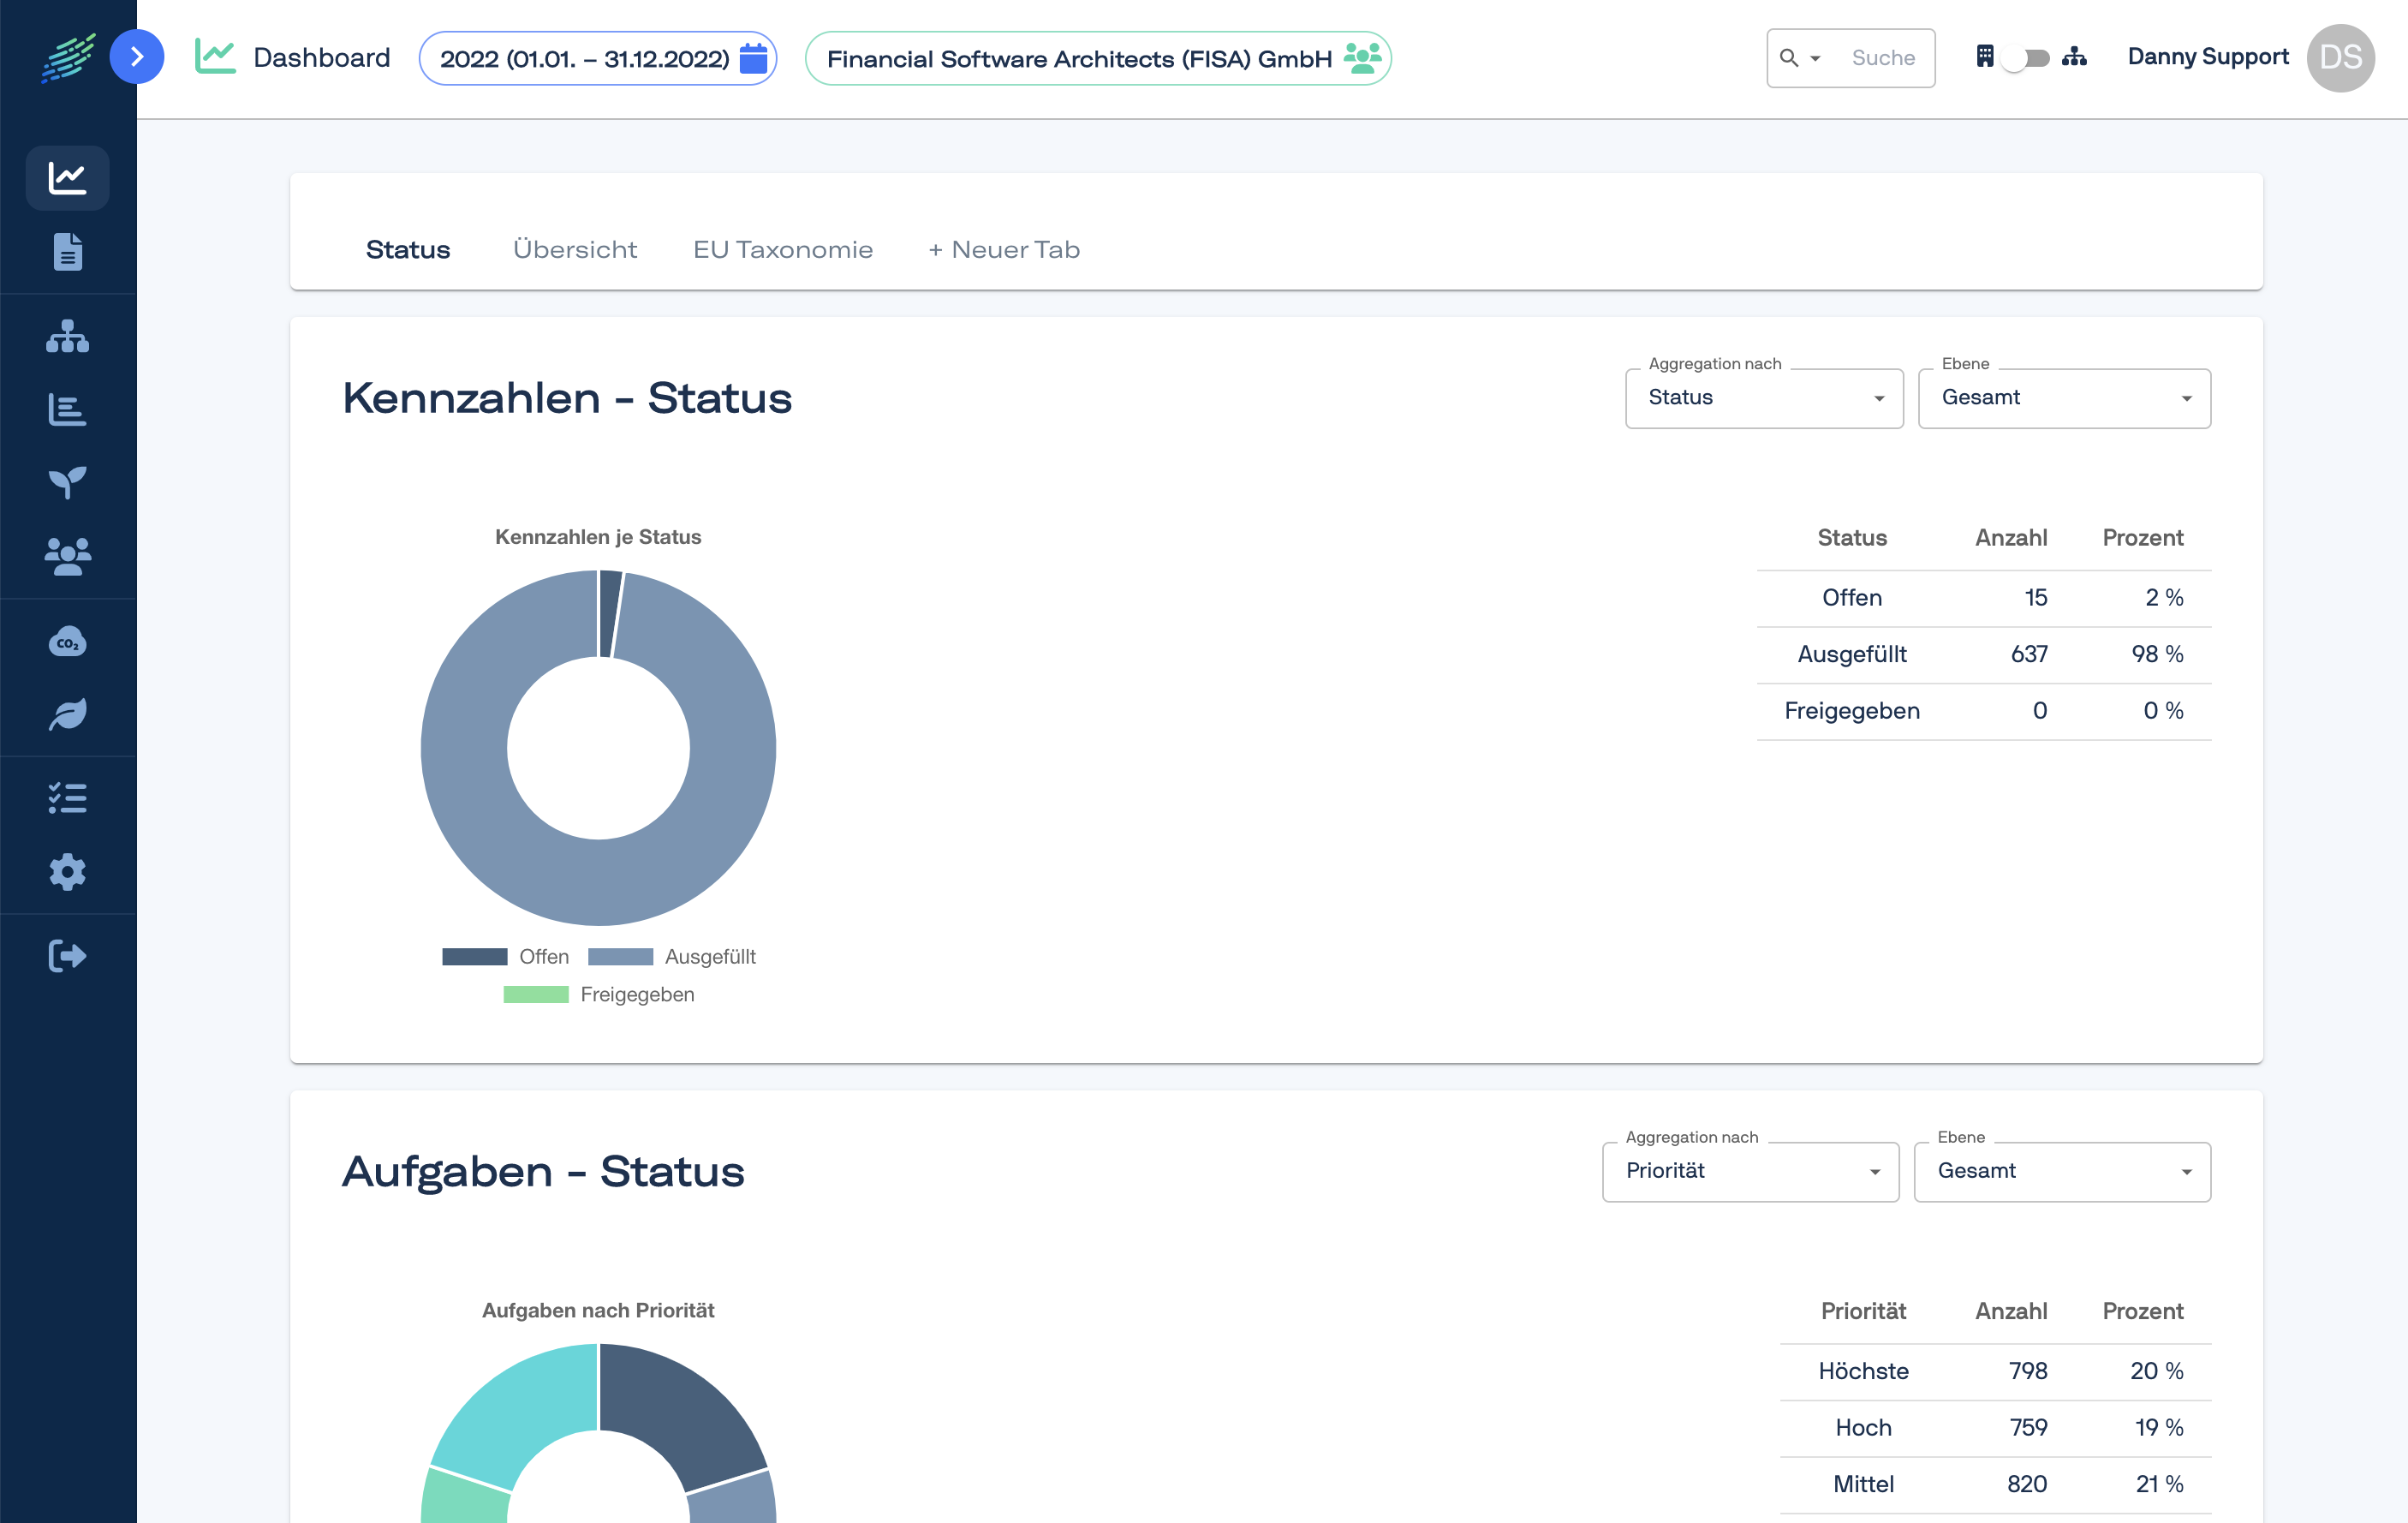Open the bar chart list icon in sidebar

click(67, 409)
